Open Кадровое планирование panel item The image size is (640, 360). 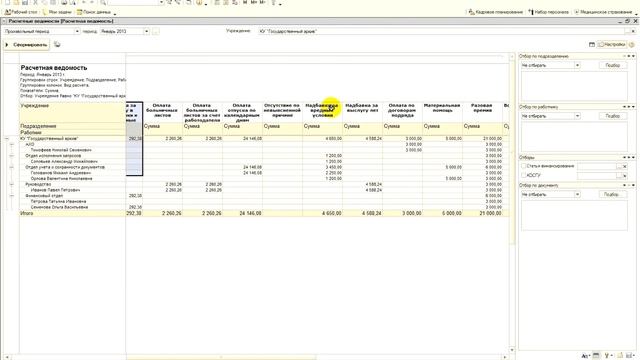point(496,12)
